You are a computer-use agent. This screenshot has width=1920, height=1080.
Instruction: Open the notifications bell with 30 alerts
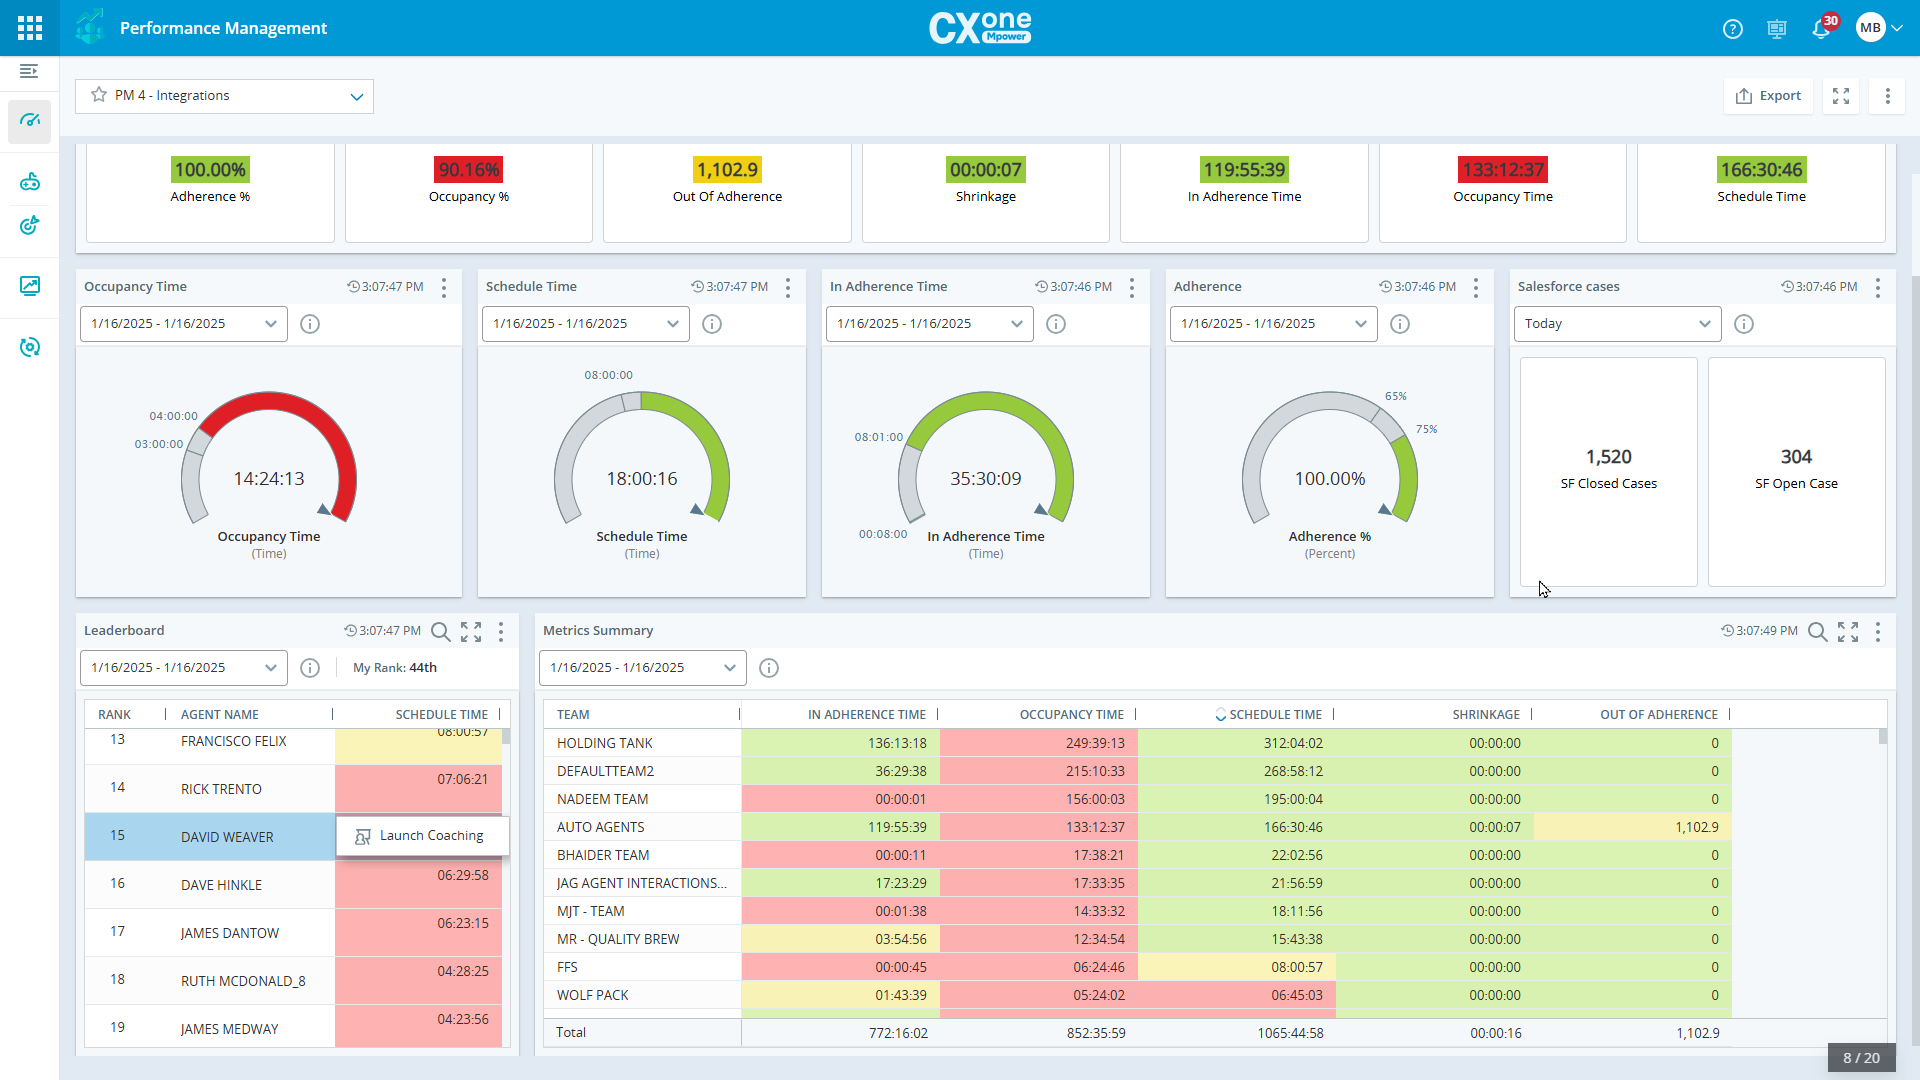click(x=1821, y=29)
